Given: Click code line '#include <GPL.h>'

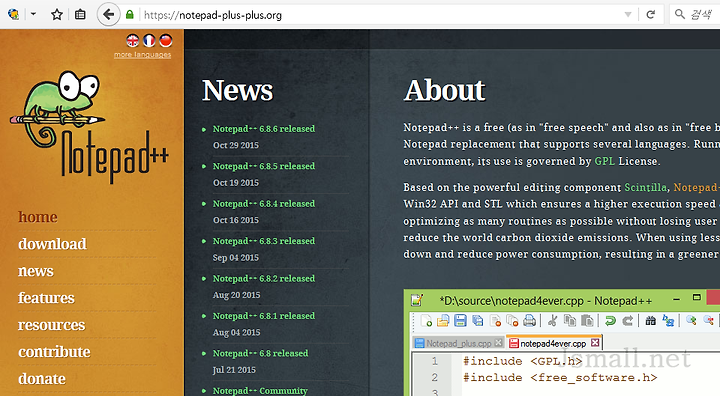Looking at the screenshot, I should point(523,361).
